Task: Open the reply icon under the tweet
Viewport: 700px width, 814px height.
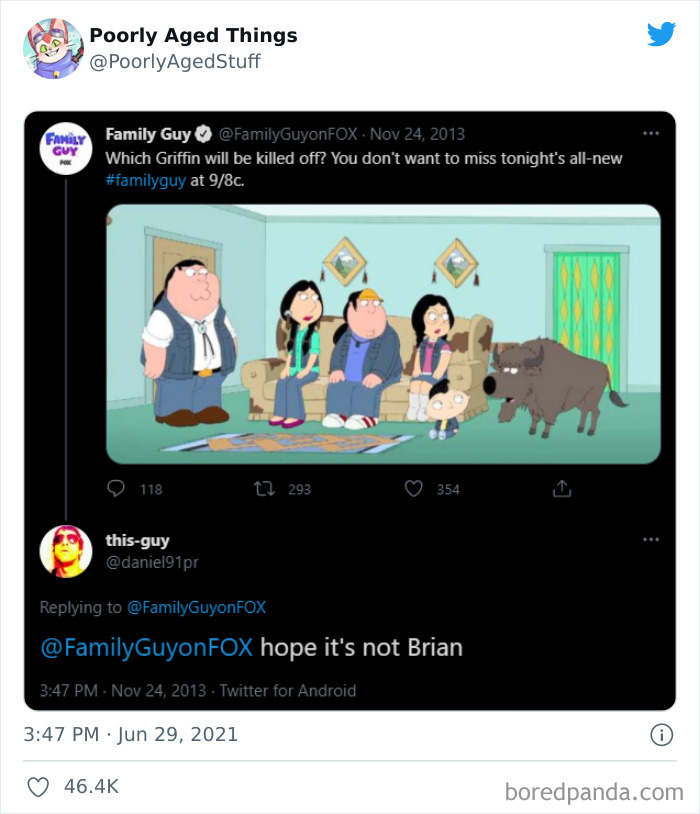Action: pos(117,488)
